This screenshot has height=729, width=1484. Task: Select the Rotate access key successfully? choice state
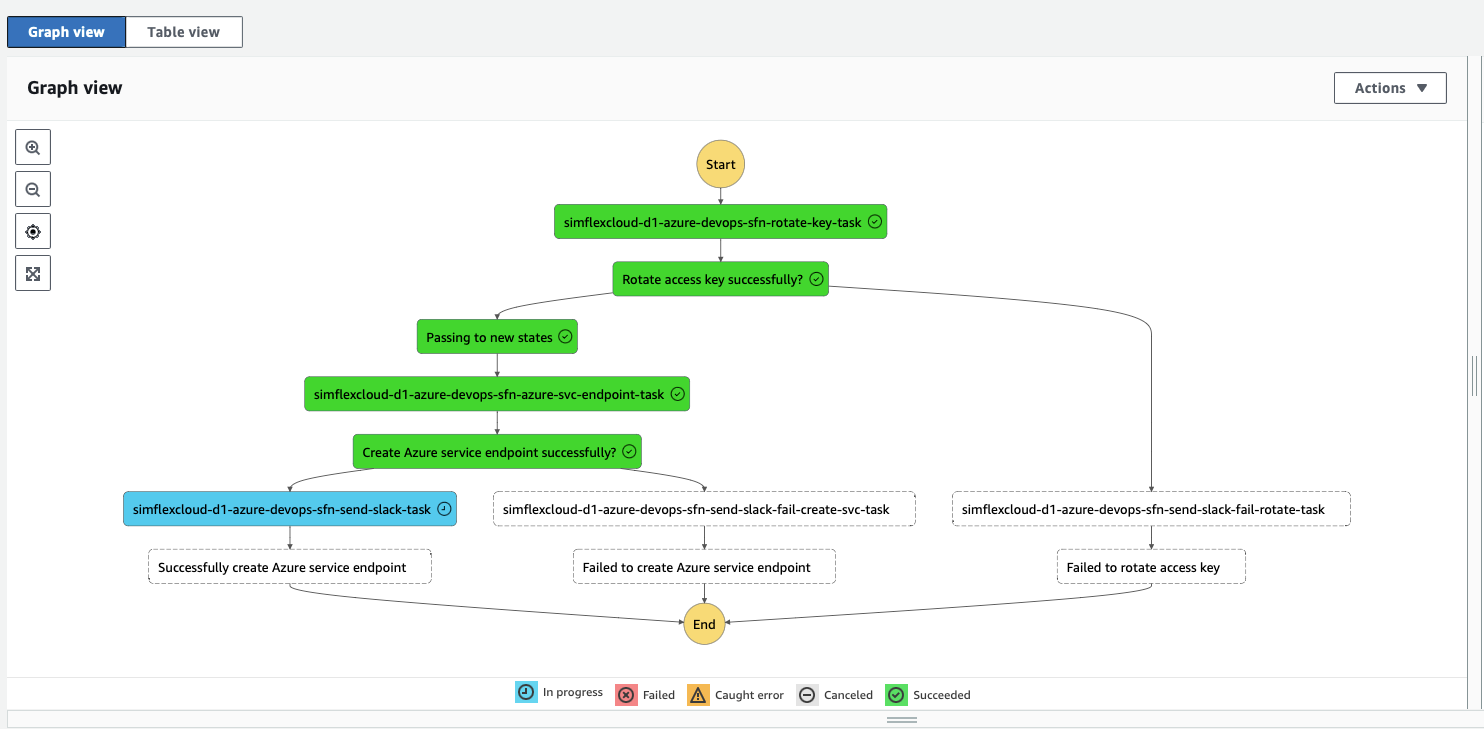point(721,280)
